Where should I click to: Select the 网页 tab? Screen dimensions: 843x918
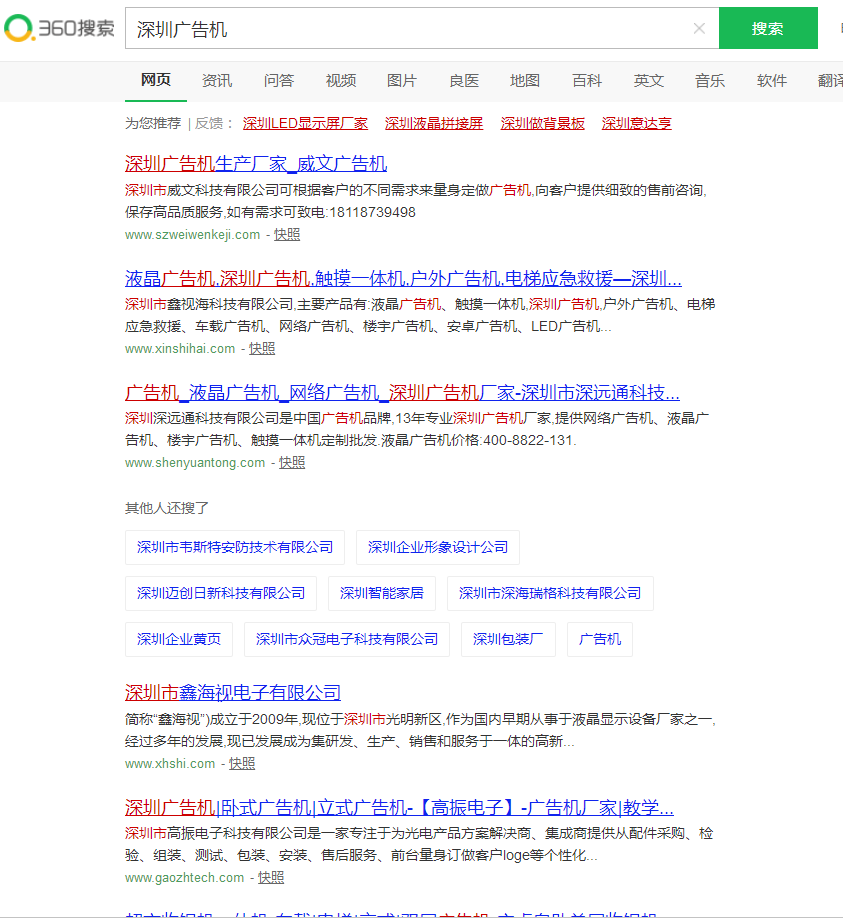click(x=156, y=80)
